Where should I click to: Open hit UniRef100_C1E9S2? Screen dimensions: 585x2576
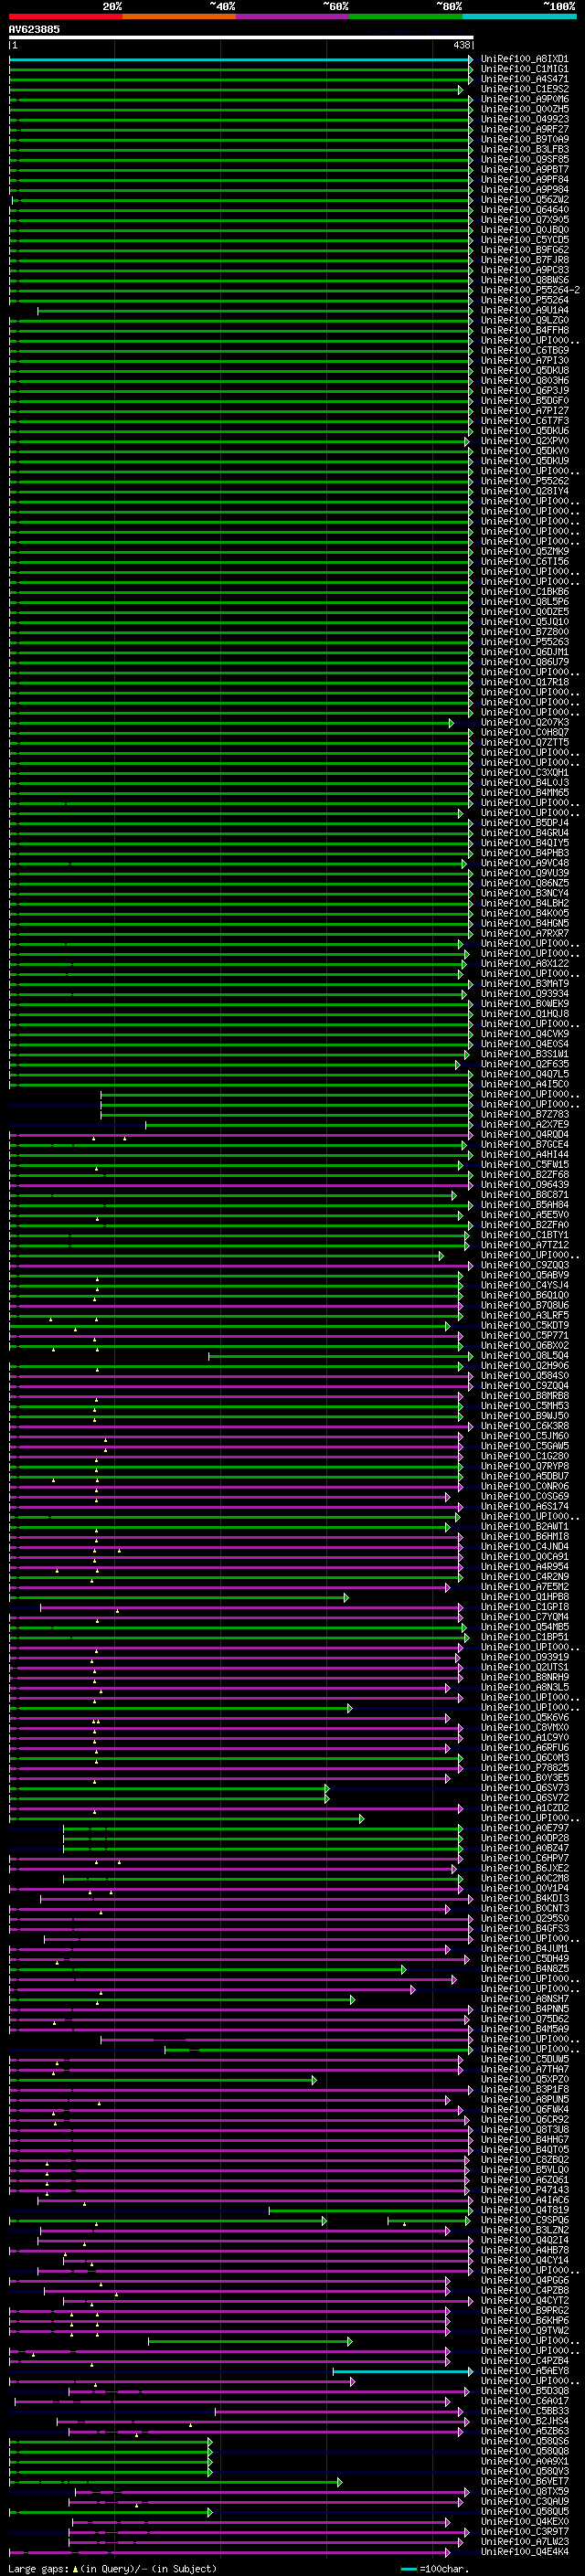pos(525,90)
